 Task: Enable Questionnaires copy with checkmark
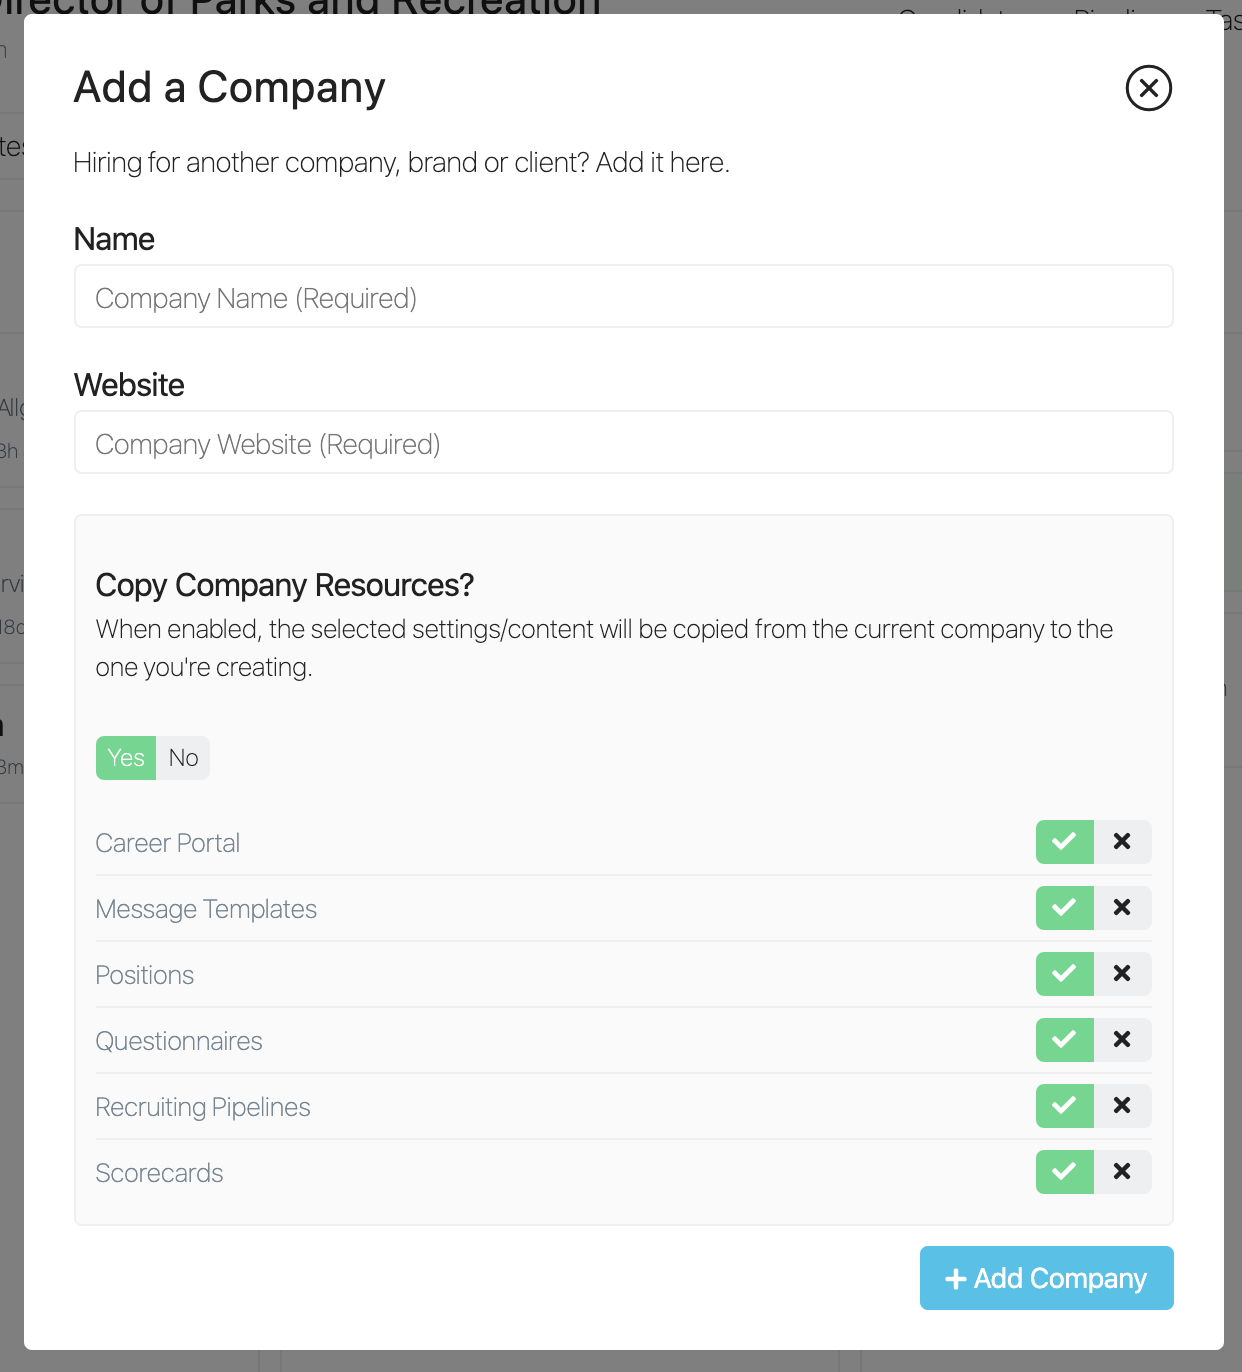1064,1040
